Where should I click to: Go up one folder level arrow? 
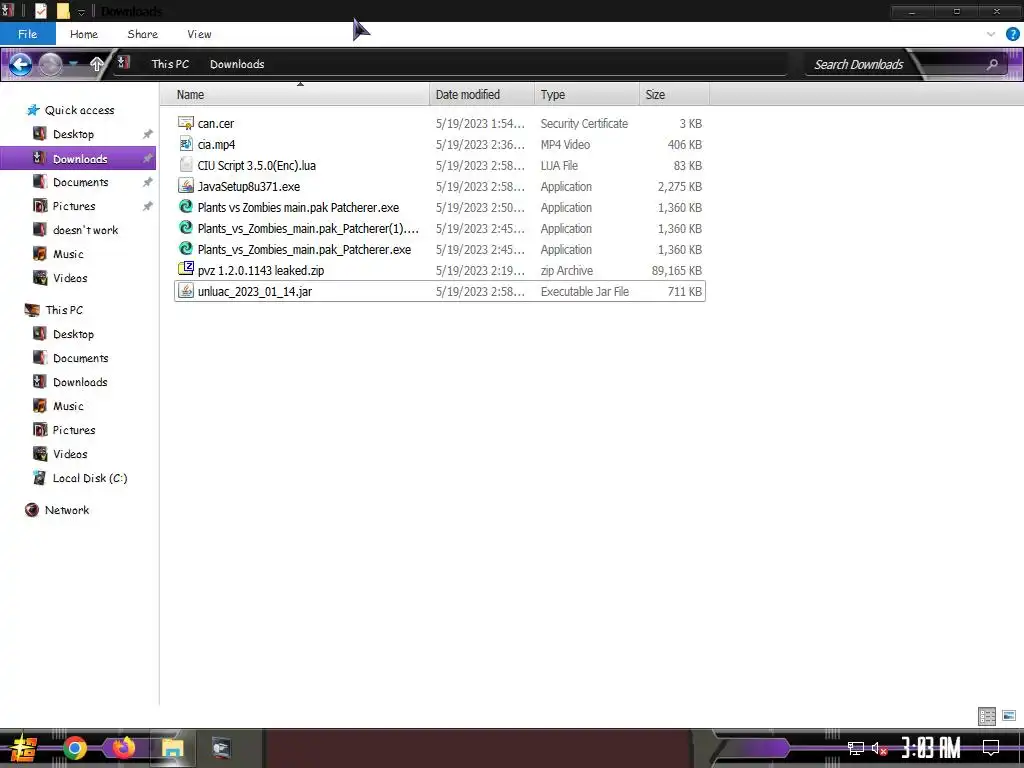97,64
